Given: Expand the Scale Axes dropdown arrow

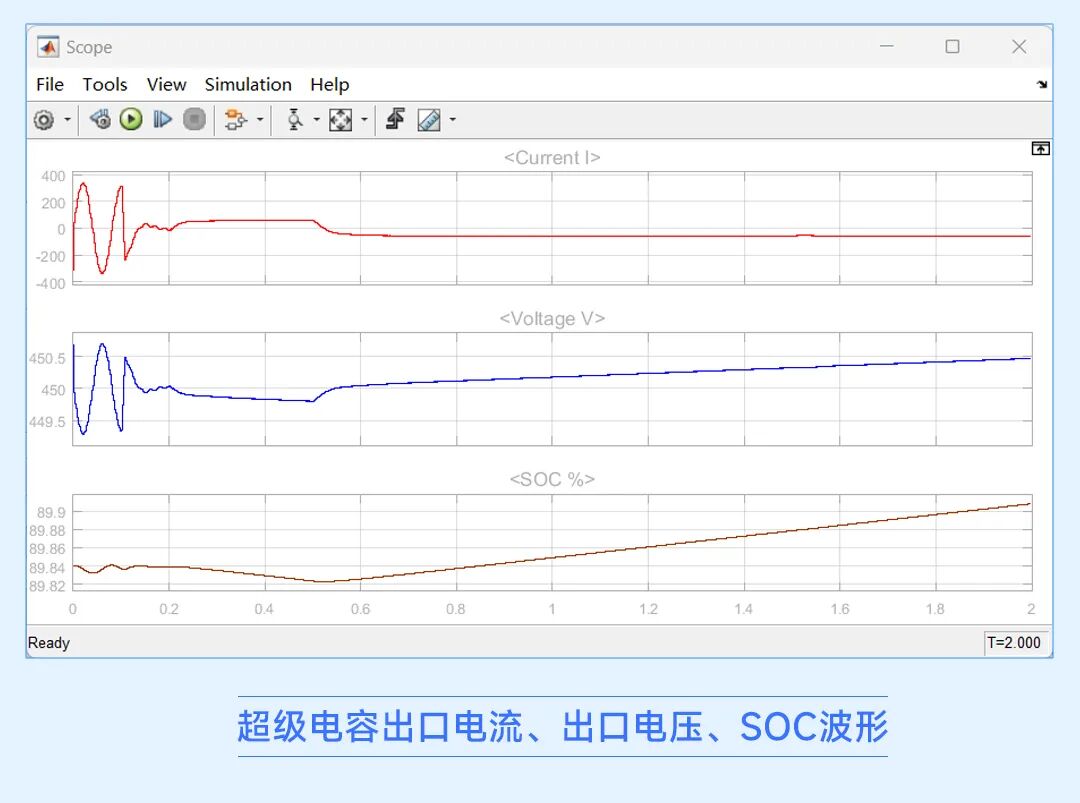Looking at the screenshot, I should point(364,120).
